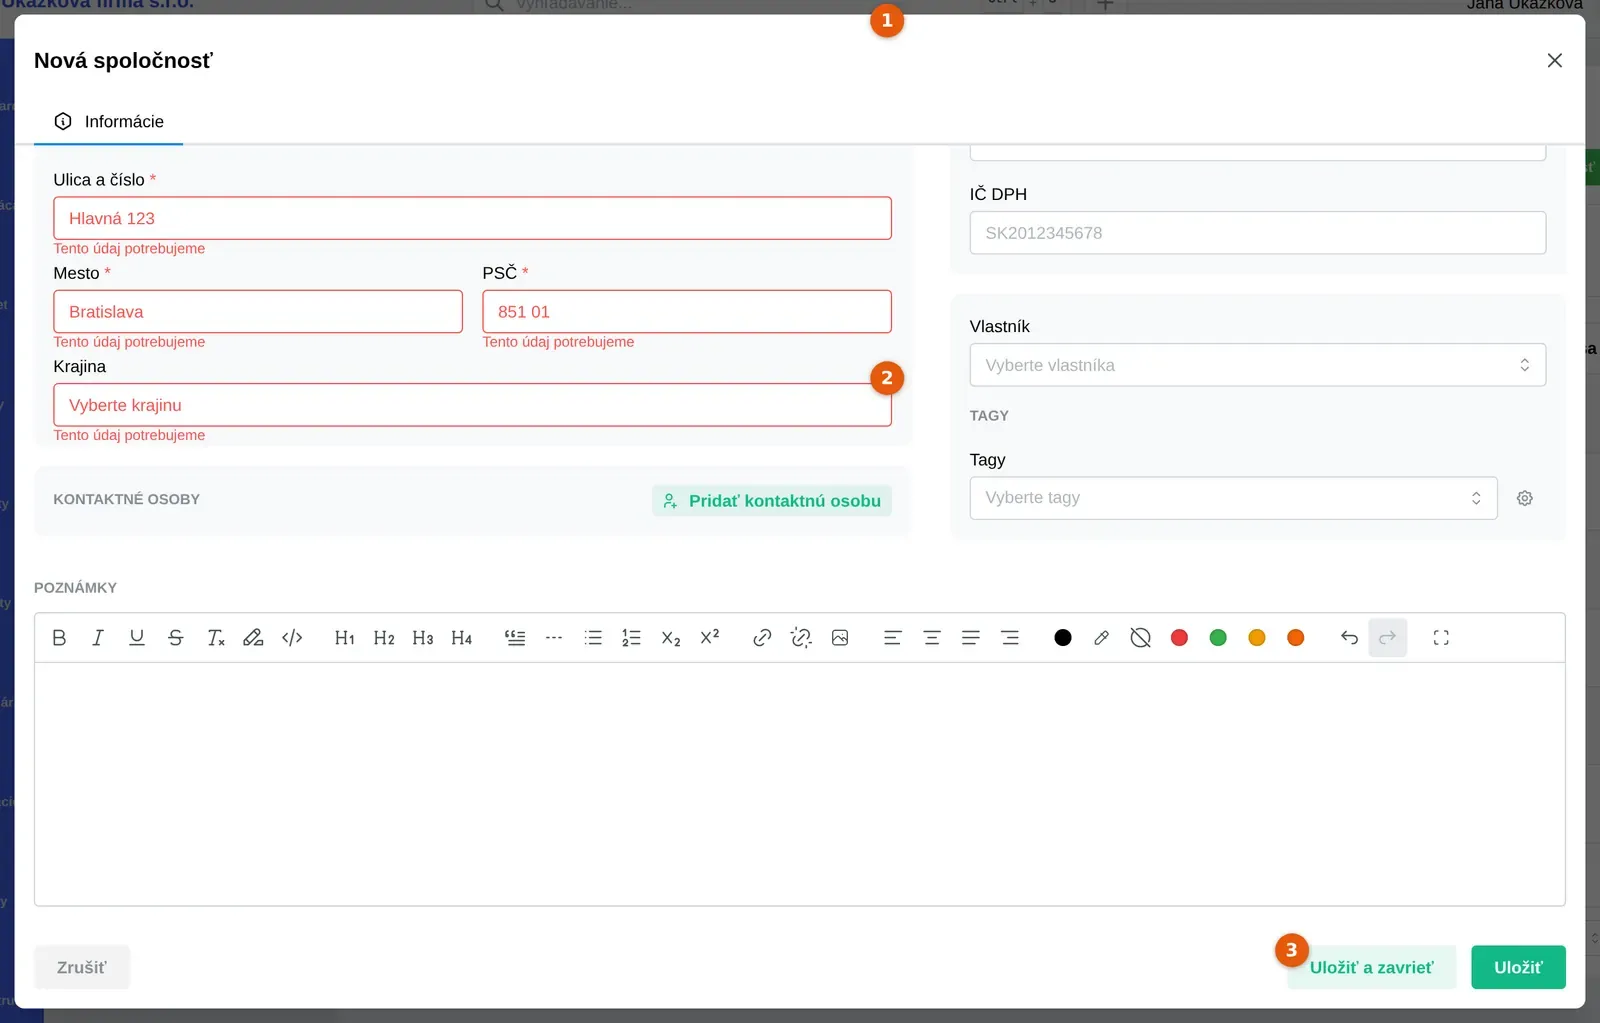Open the Vyberte tagy dropdown
1600x1023 pixels.
pyautogui.click(x=1233, y=498)
